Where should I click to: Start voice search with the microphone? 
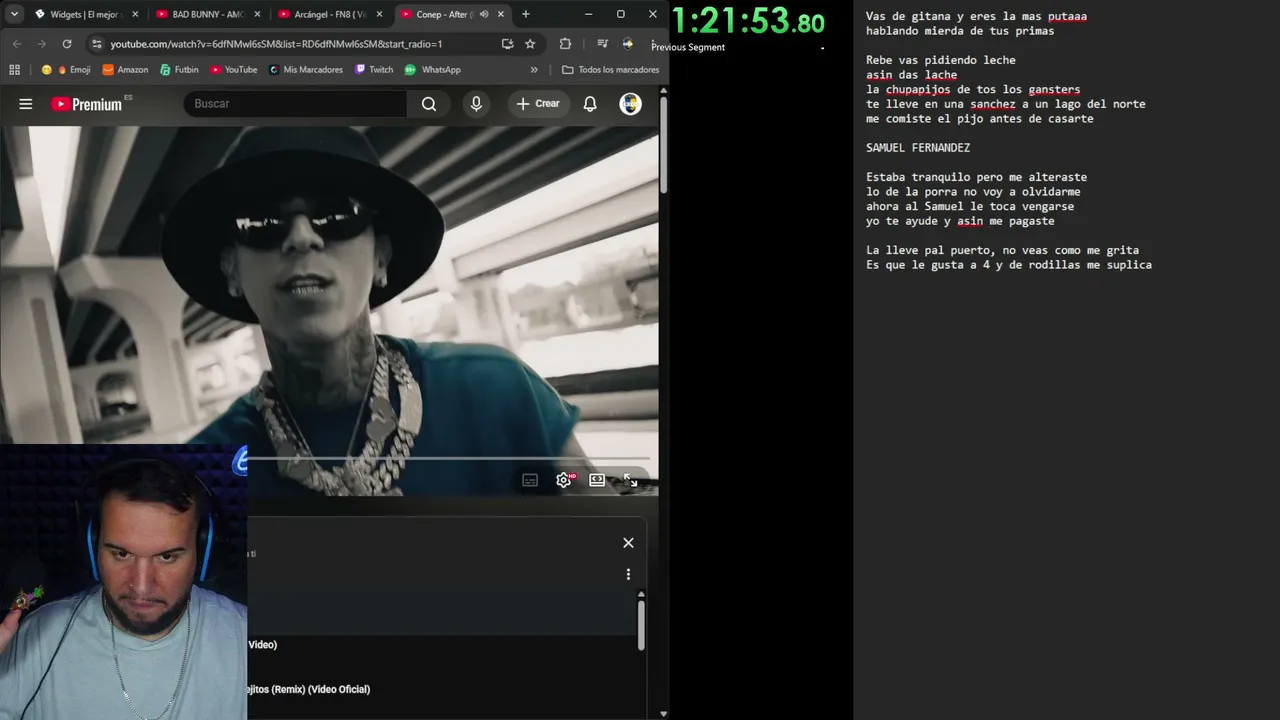pos(476,104)
